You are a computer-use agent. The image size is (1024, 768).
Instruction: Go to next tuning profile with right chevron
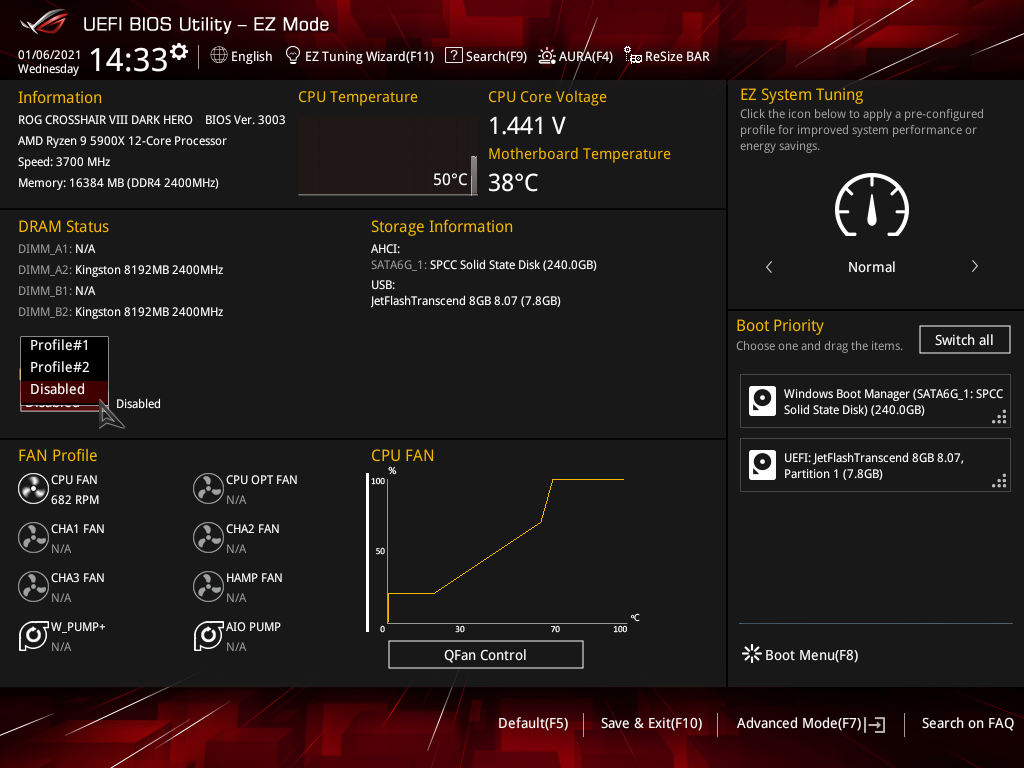(974, 266)
